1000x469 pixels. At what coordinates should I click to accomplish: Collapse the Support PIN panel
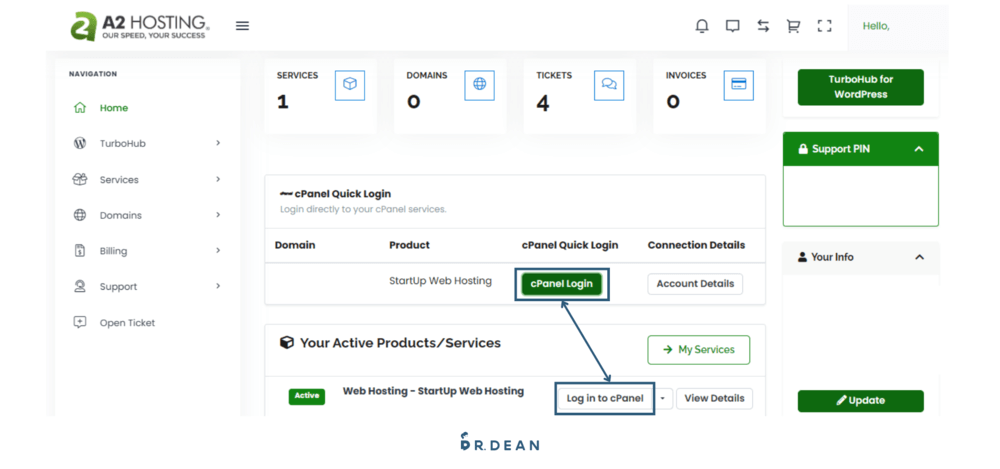tap(918, 149)
